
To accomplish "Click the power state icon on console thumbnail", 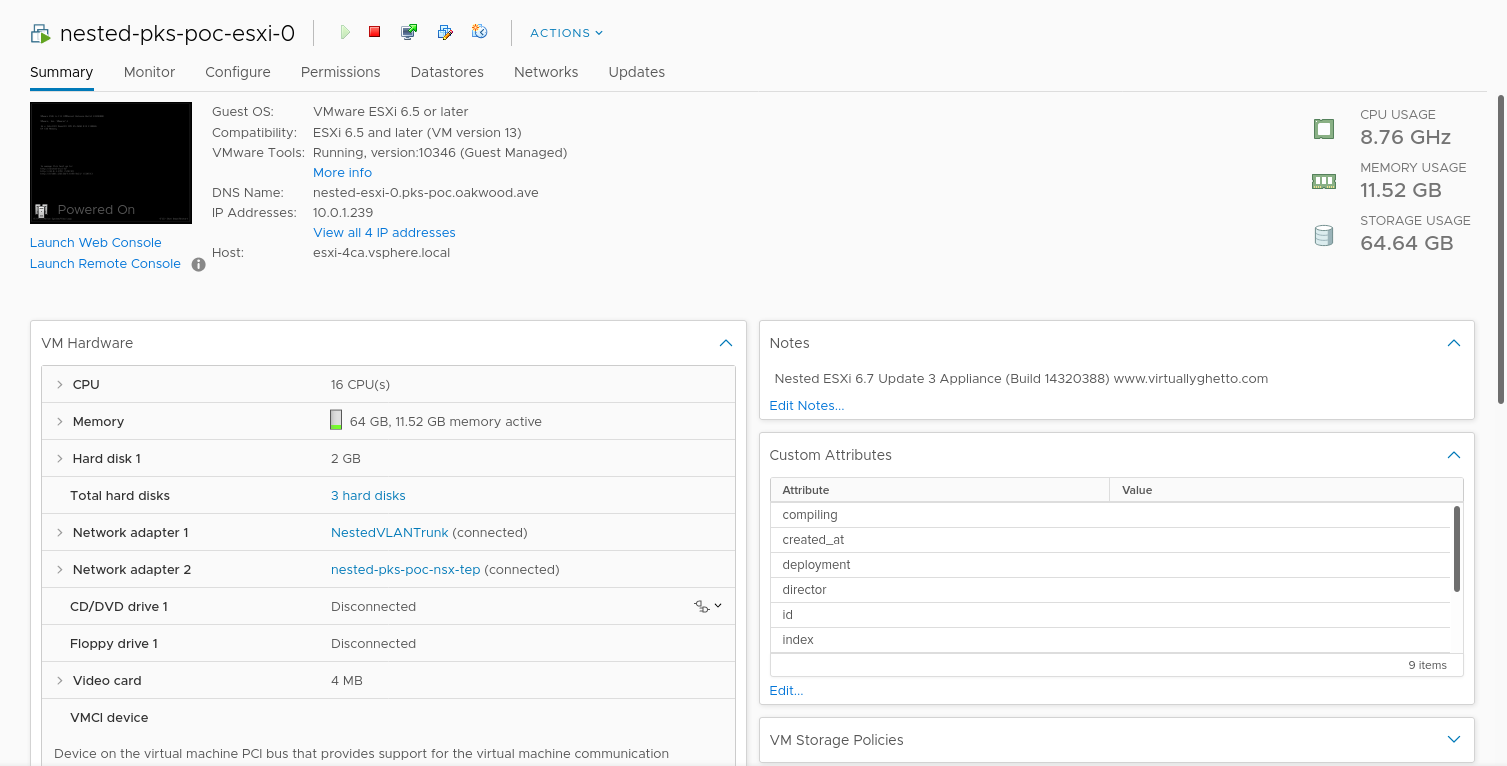I will [x=42, y=210].
